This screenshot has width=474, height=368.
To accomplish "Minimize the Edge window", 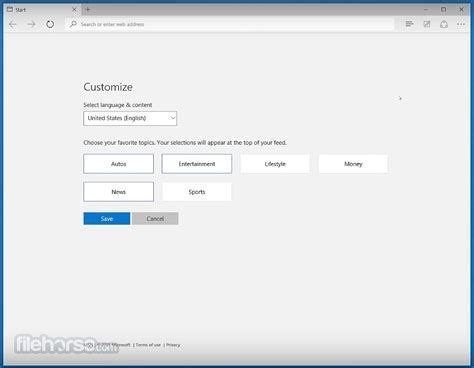I will point(426,10).
